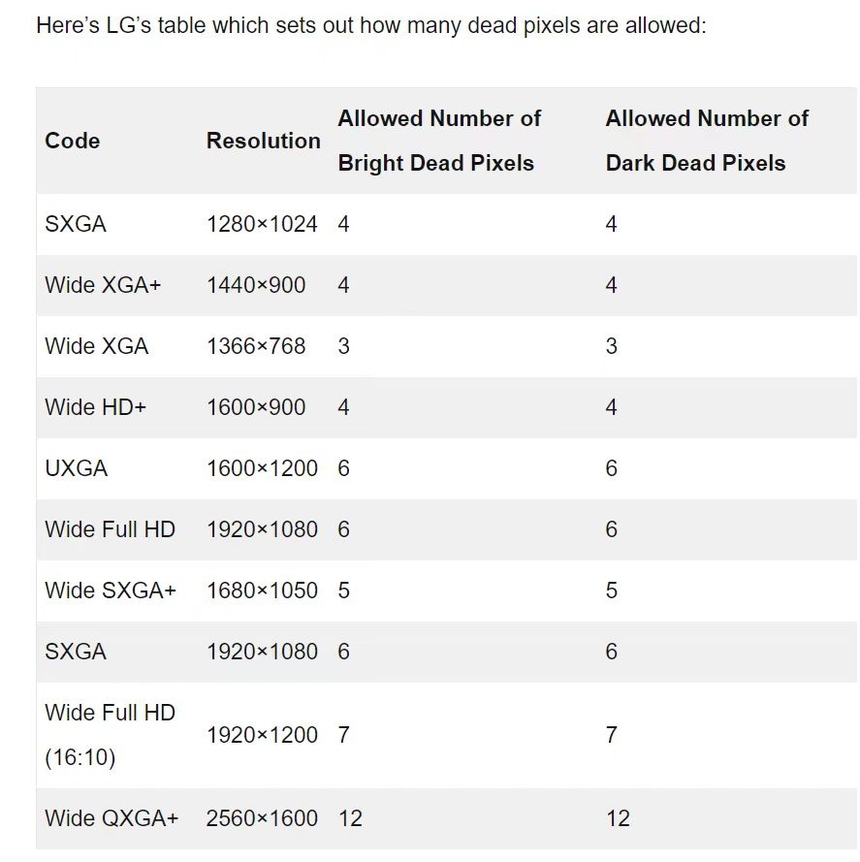
Task: Click the 2560×1600 resolution cell
Action: coord(262,818)
